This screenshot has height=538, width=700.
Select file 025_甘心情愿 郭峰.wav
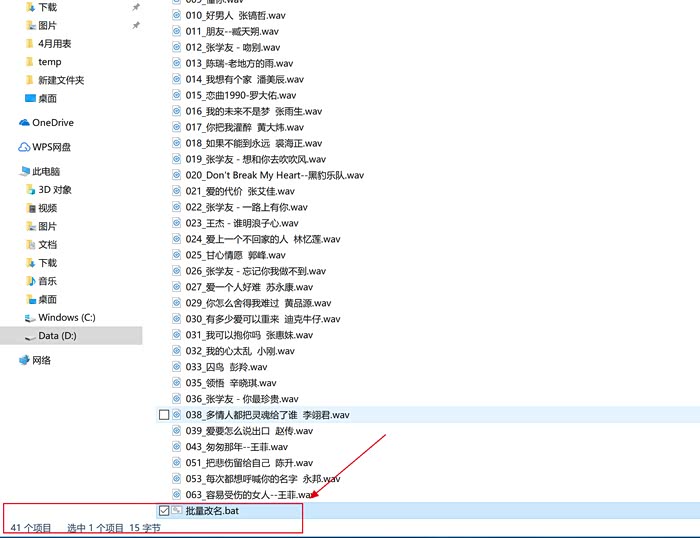[x=235, y=255]
